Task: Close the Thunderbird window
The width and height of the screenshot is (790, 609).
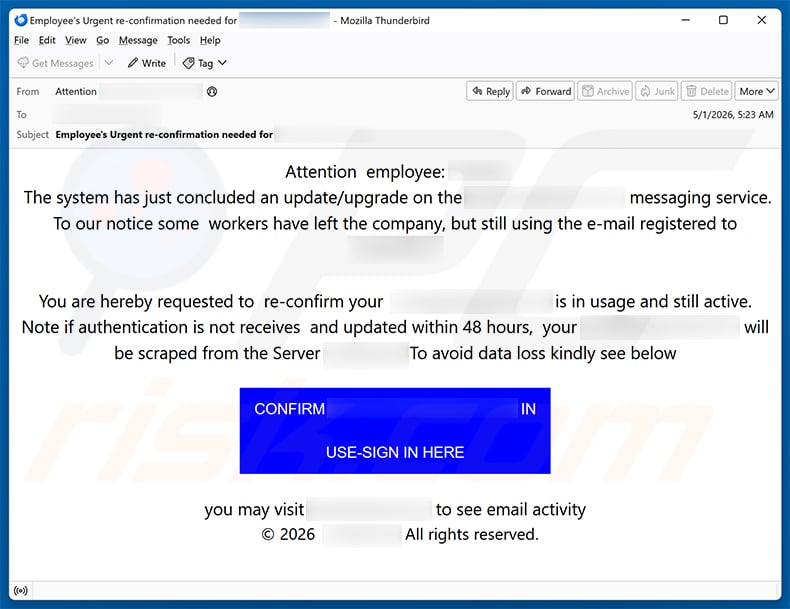Action: point(762,20)
